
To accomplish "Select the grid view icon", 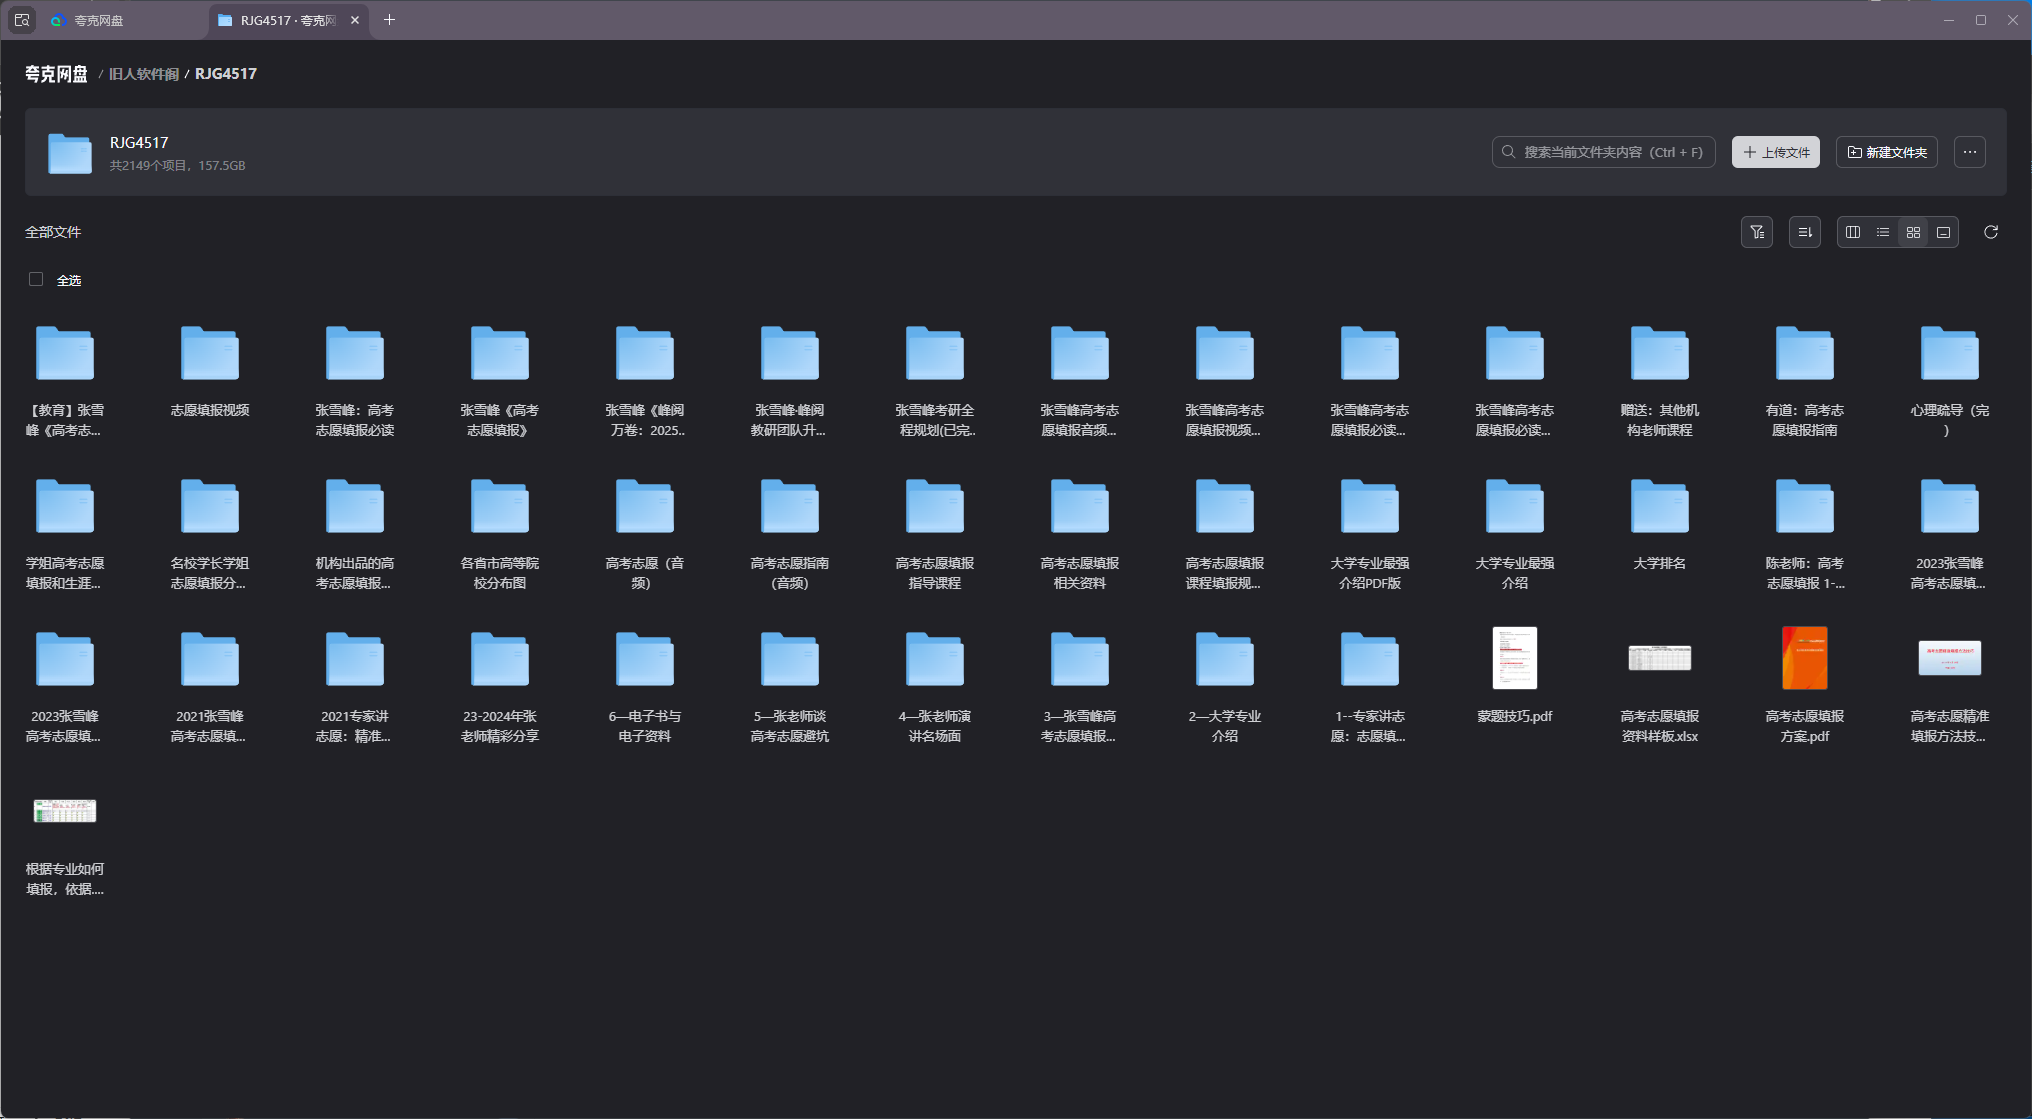I will coord(1913,232).
